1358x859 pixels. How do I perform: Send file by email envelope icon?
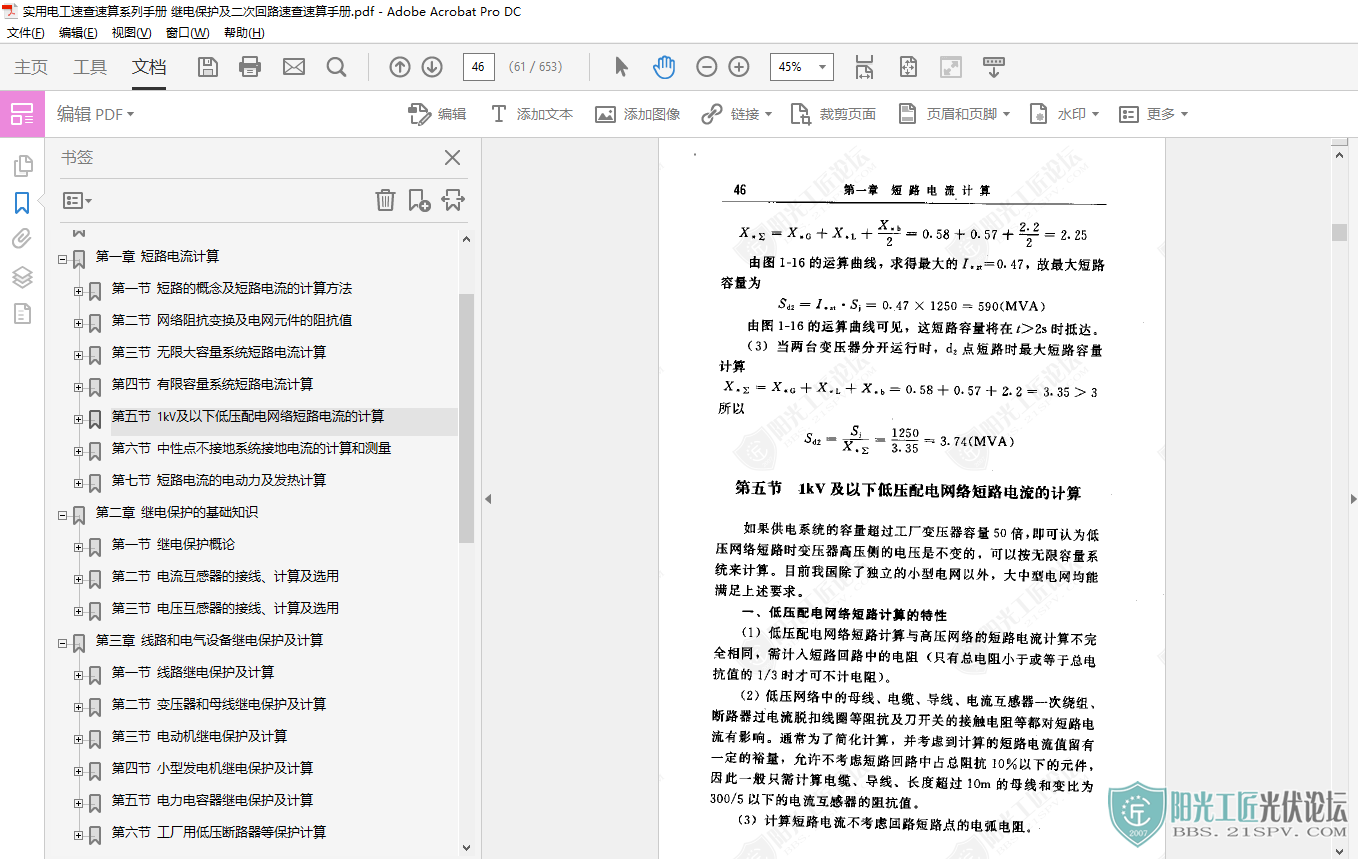click(x=294, y=67)
